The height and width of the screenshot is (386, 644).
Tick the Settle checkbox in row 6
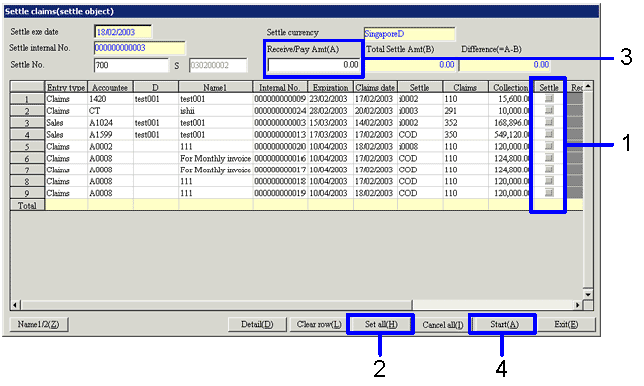pos(549,158)
